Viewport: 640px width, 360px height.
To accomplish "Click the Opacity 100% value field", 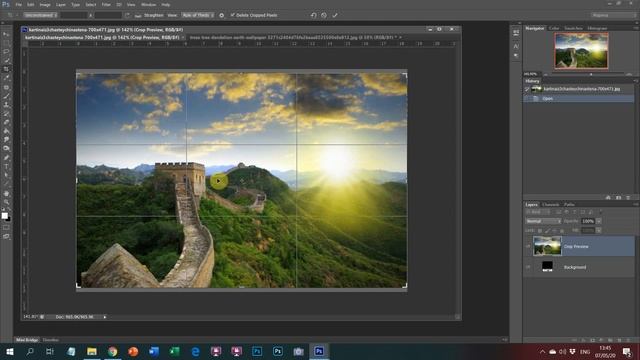I will click(588, 221).
